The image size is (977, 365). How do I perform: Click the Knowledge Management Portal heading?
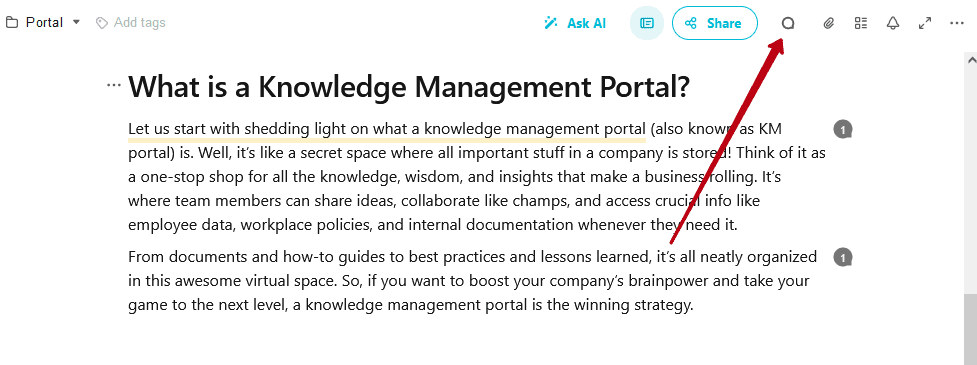coord(409,87)
